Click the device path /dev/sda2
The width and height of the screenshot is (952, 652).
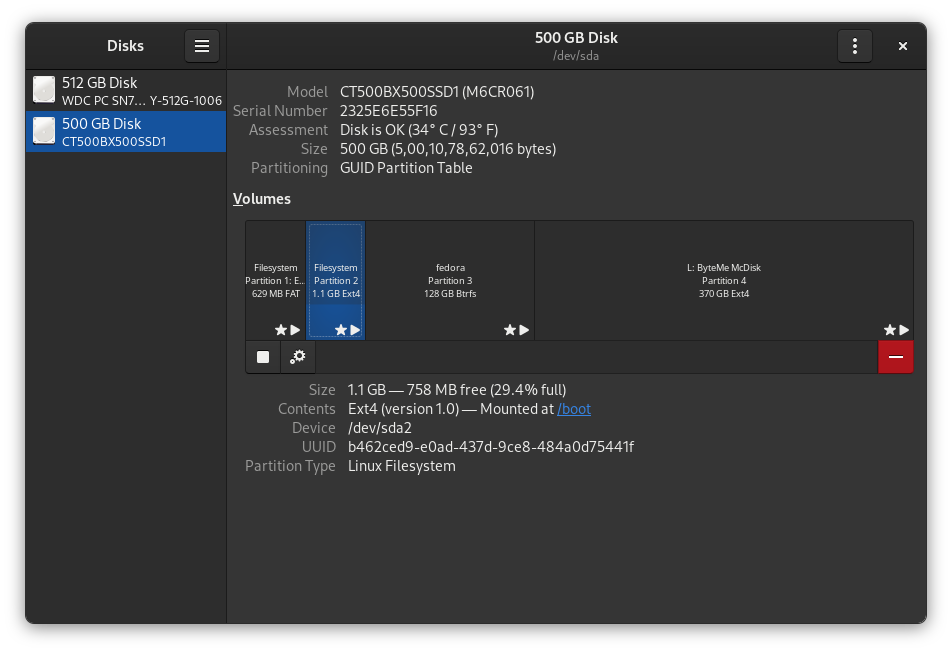coord(379,428)
